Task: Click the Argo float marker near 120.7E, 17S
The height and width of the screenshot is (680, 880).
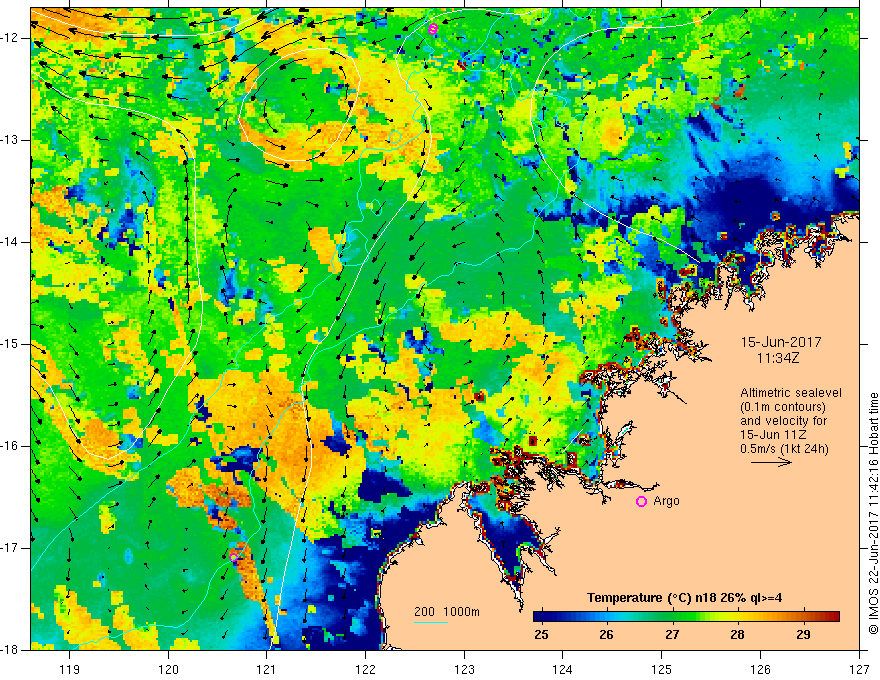Action: pyautogui.click(x=233, y=557)
